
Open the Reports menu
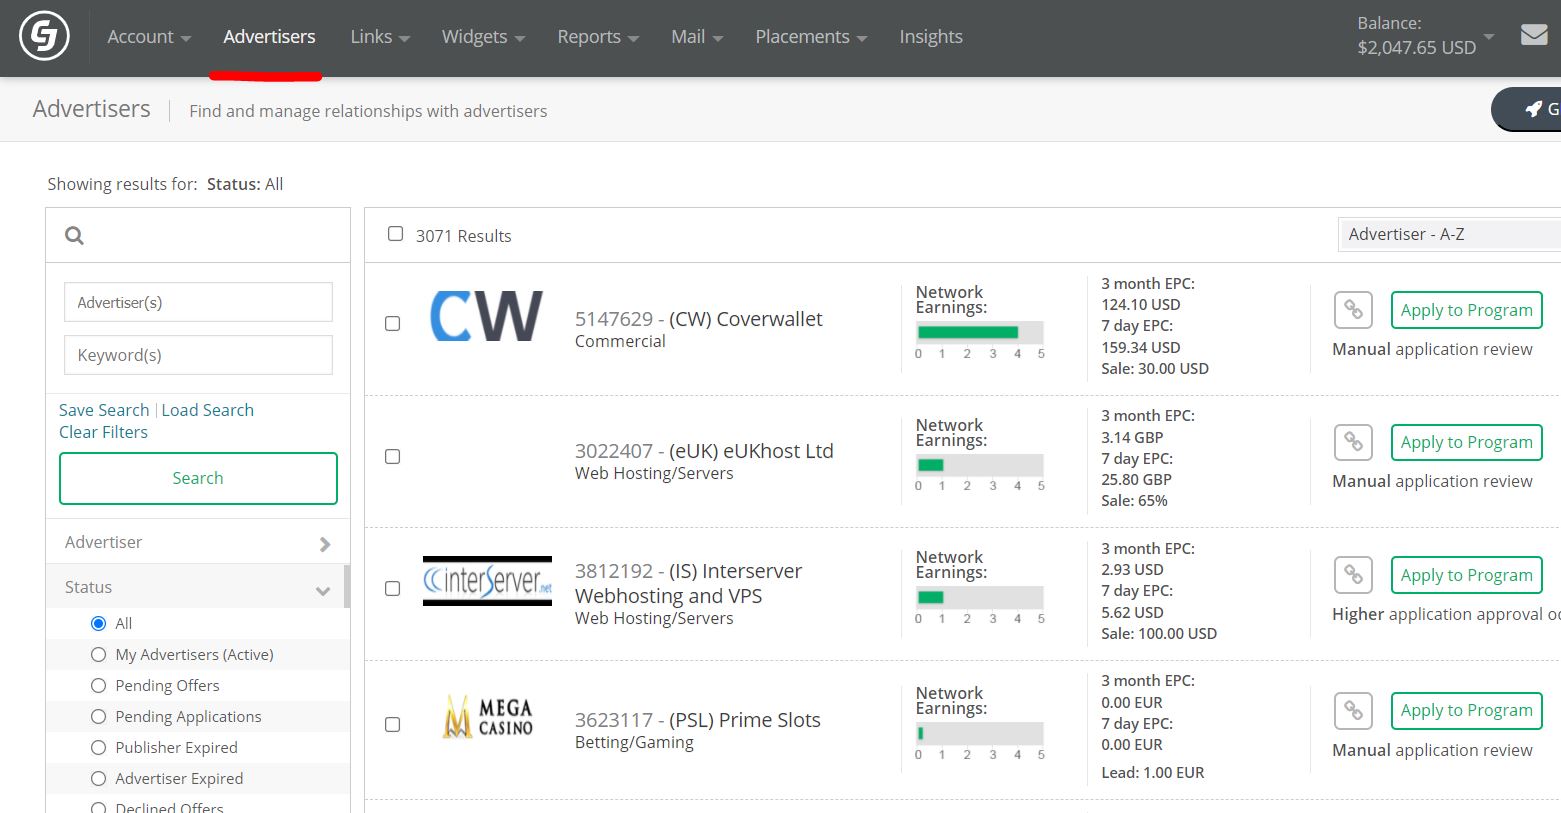click(x=598, y=37)
